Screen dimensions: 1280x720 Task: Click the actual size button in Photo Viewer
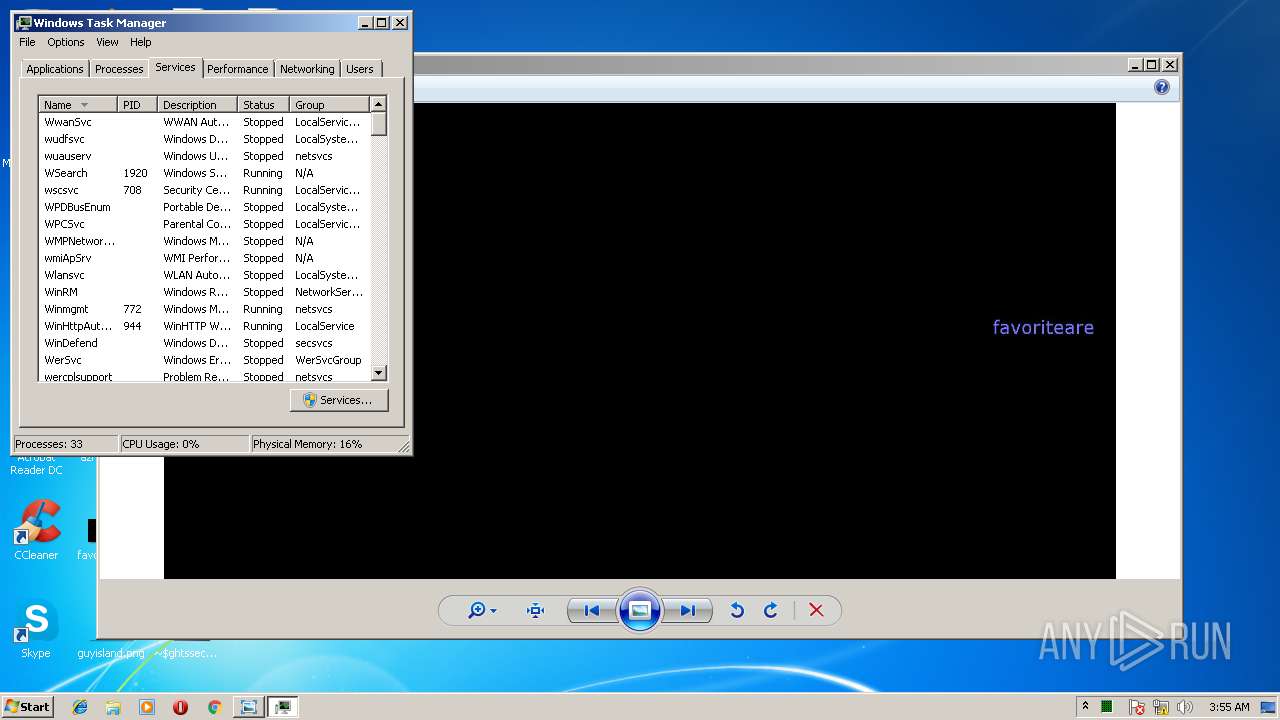point(535,611)
